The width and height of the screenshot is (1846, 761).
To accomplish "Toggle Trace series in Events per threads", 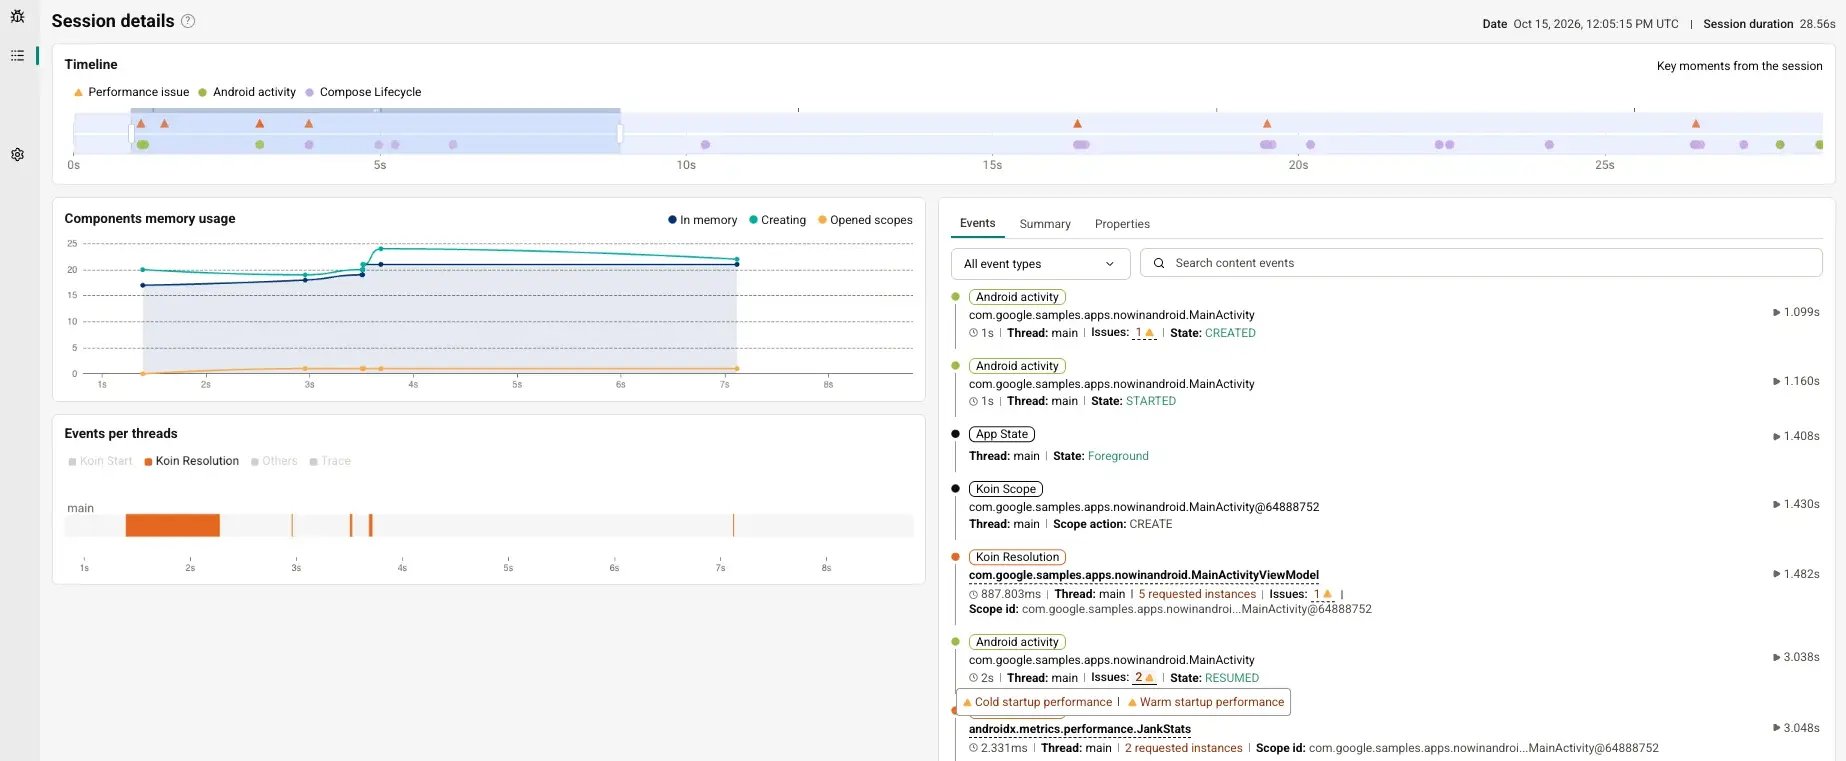I will (x=330, y=461).
